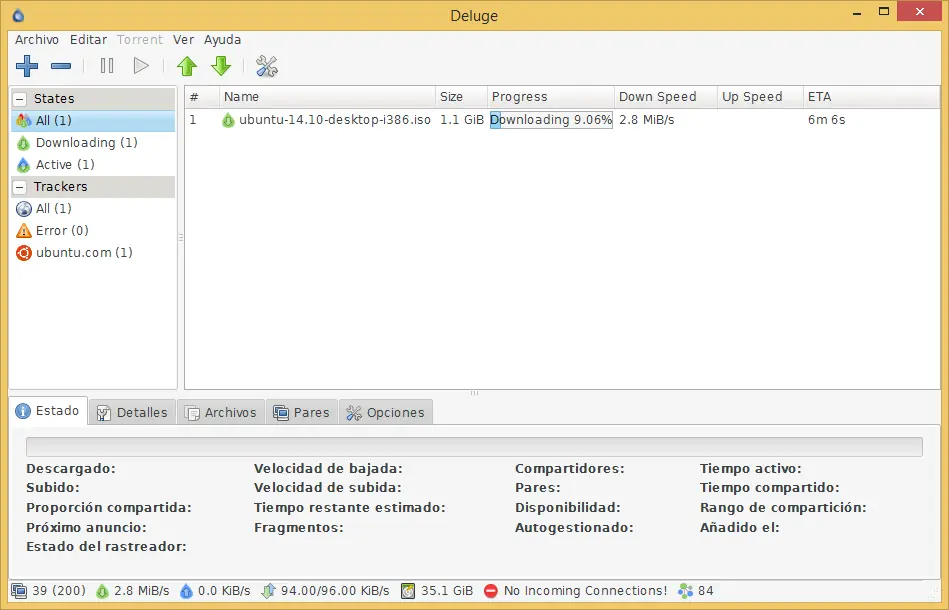Click the row number 1 cell
Image resolution: width=949 pixels, height=610 pixels.
[193, 120]
